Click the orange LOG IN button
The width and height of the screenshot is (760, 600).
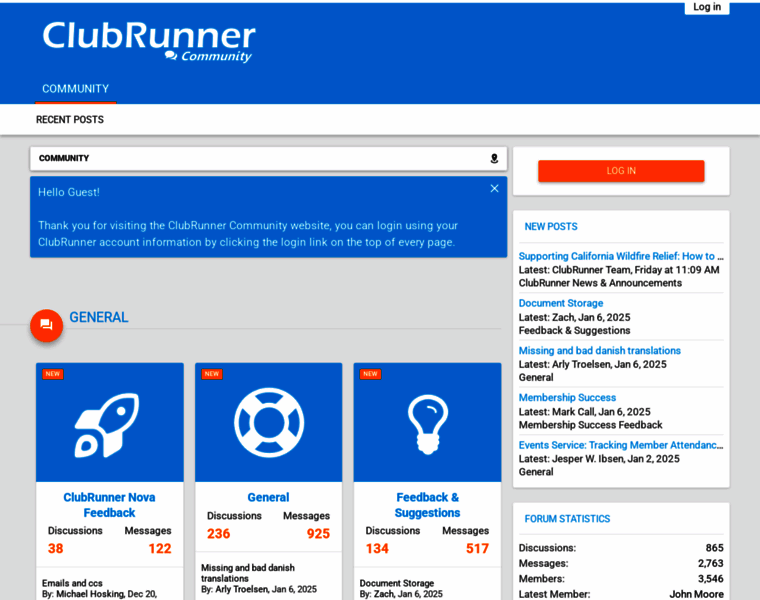coord(621,171)
